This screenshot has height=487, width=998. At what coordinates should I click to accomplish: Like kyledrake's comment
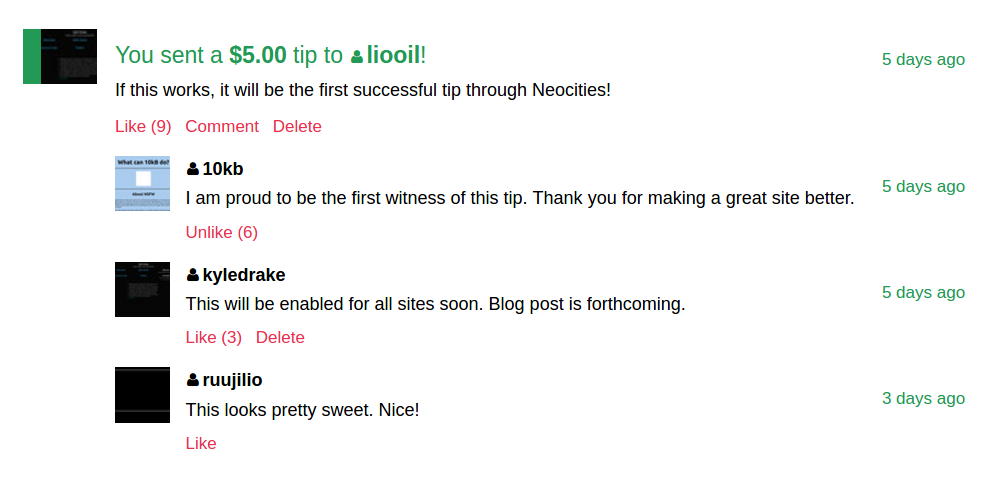(x=214, y=337)
